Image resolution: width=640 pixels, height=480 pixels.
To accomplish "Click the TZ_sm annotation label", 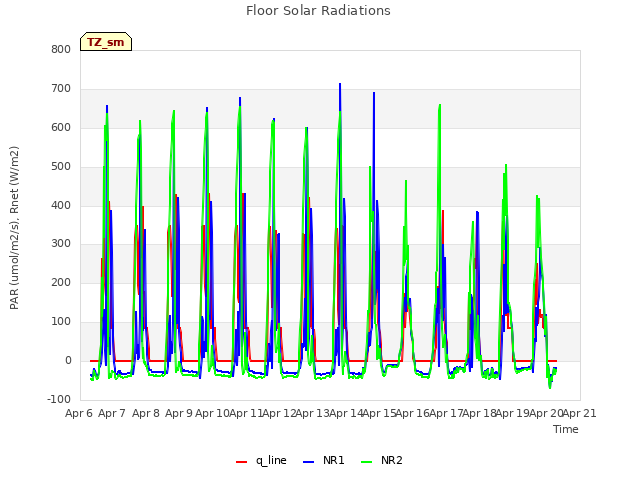I will (x=106, y=42).
